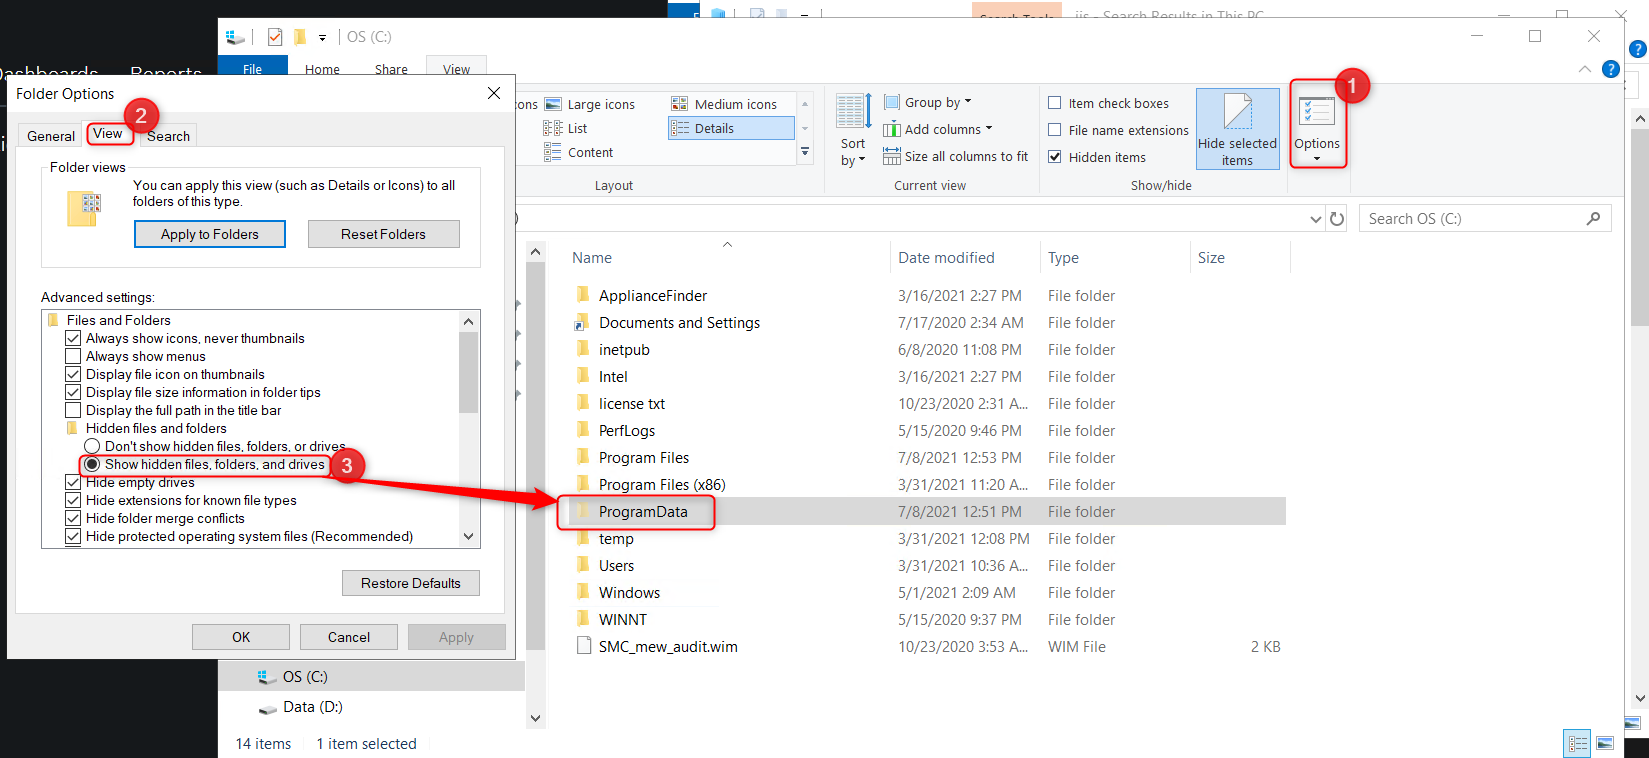Switch to the General tab
Screen dimensions: 1649x758
(51, 136)
